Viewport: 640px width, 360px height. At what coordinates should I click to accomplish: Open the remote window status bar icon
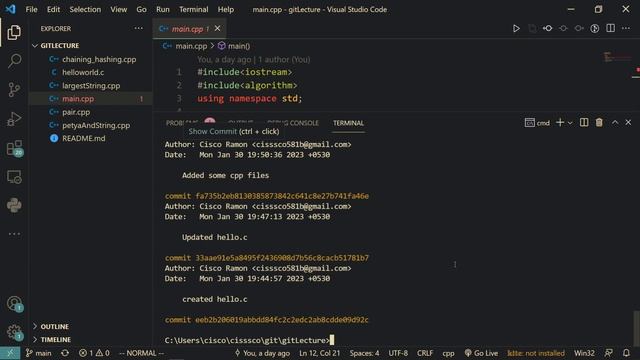pyautogui.click(x=10, y=353)
